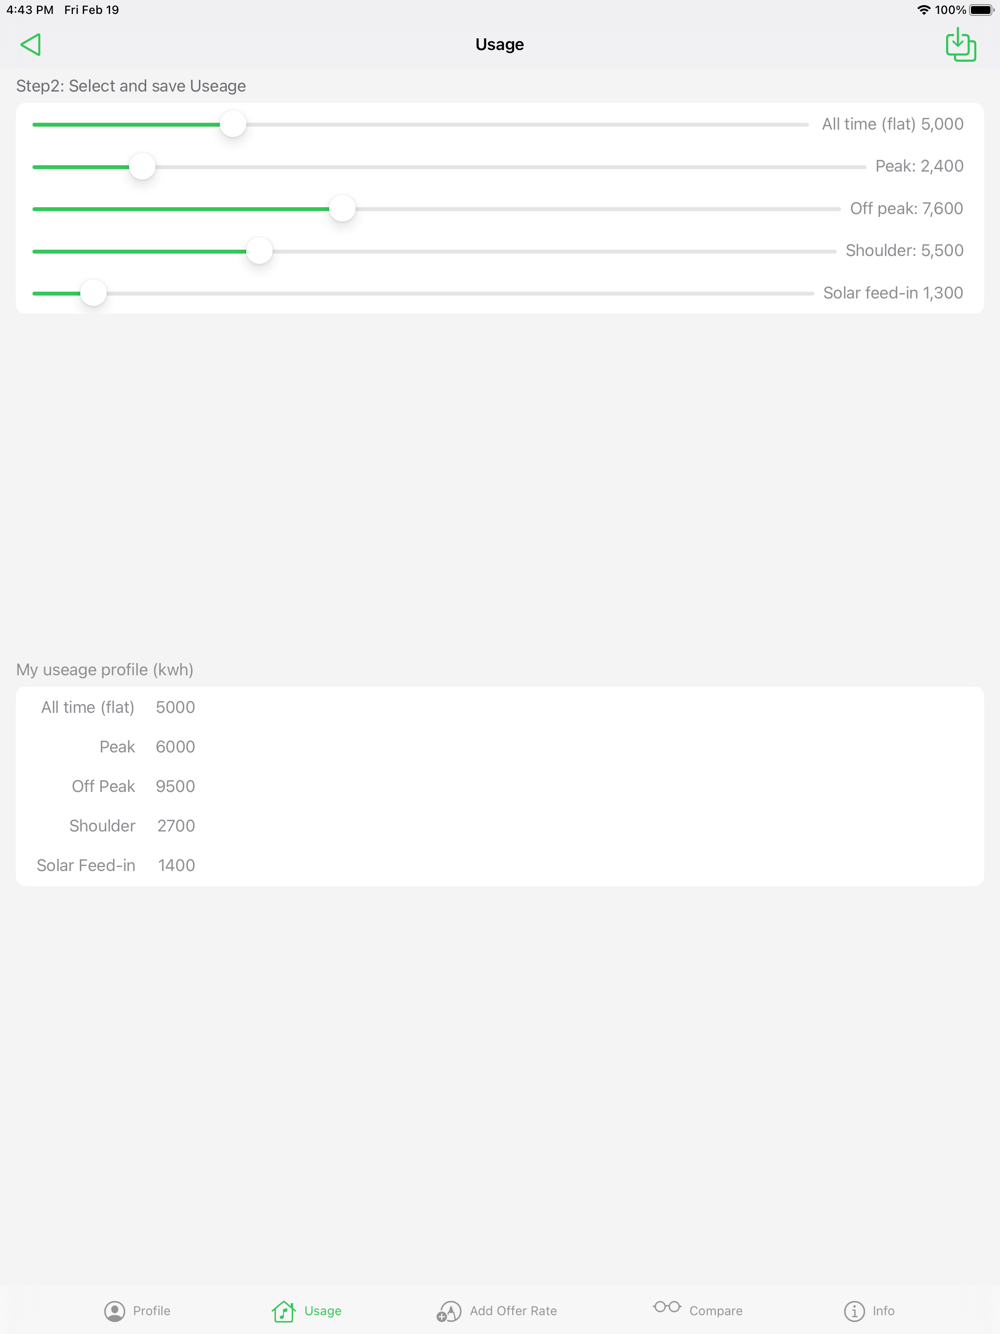Tap the save usage icon
This screenshot has width=1000, height=1334.
click(960, 45)
